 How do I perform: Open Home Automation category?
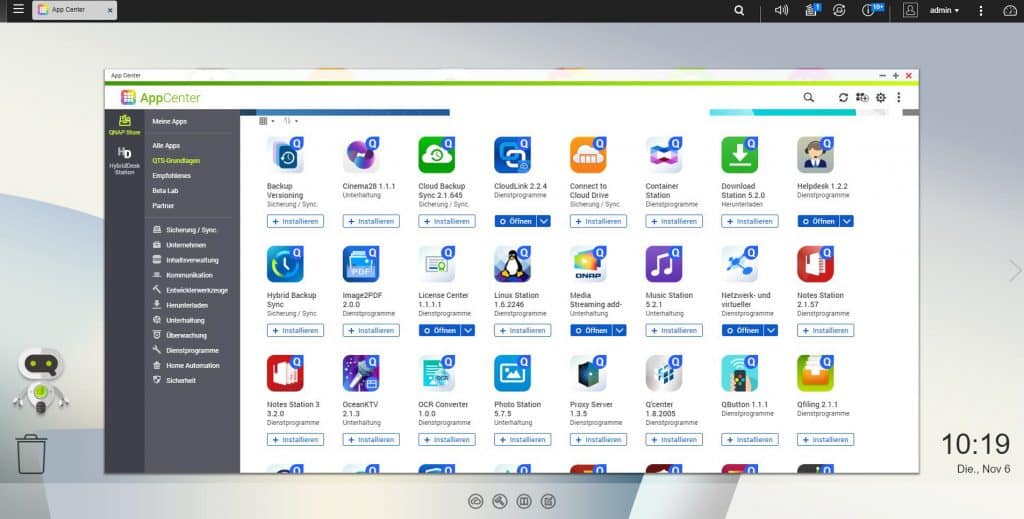(186, 366)
